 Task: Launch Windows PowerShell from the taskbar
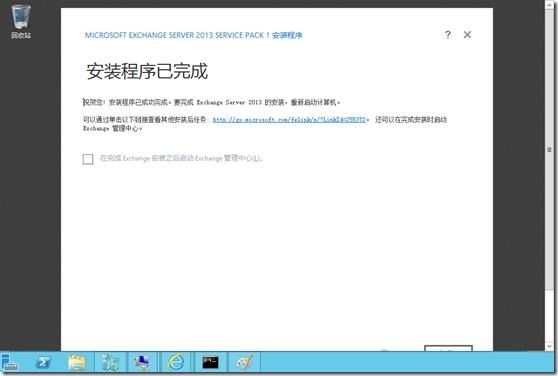click(x=43, y=362)
